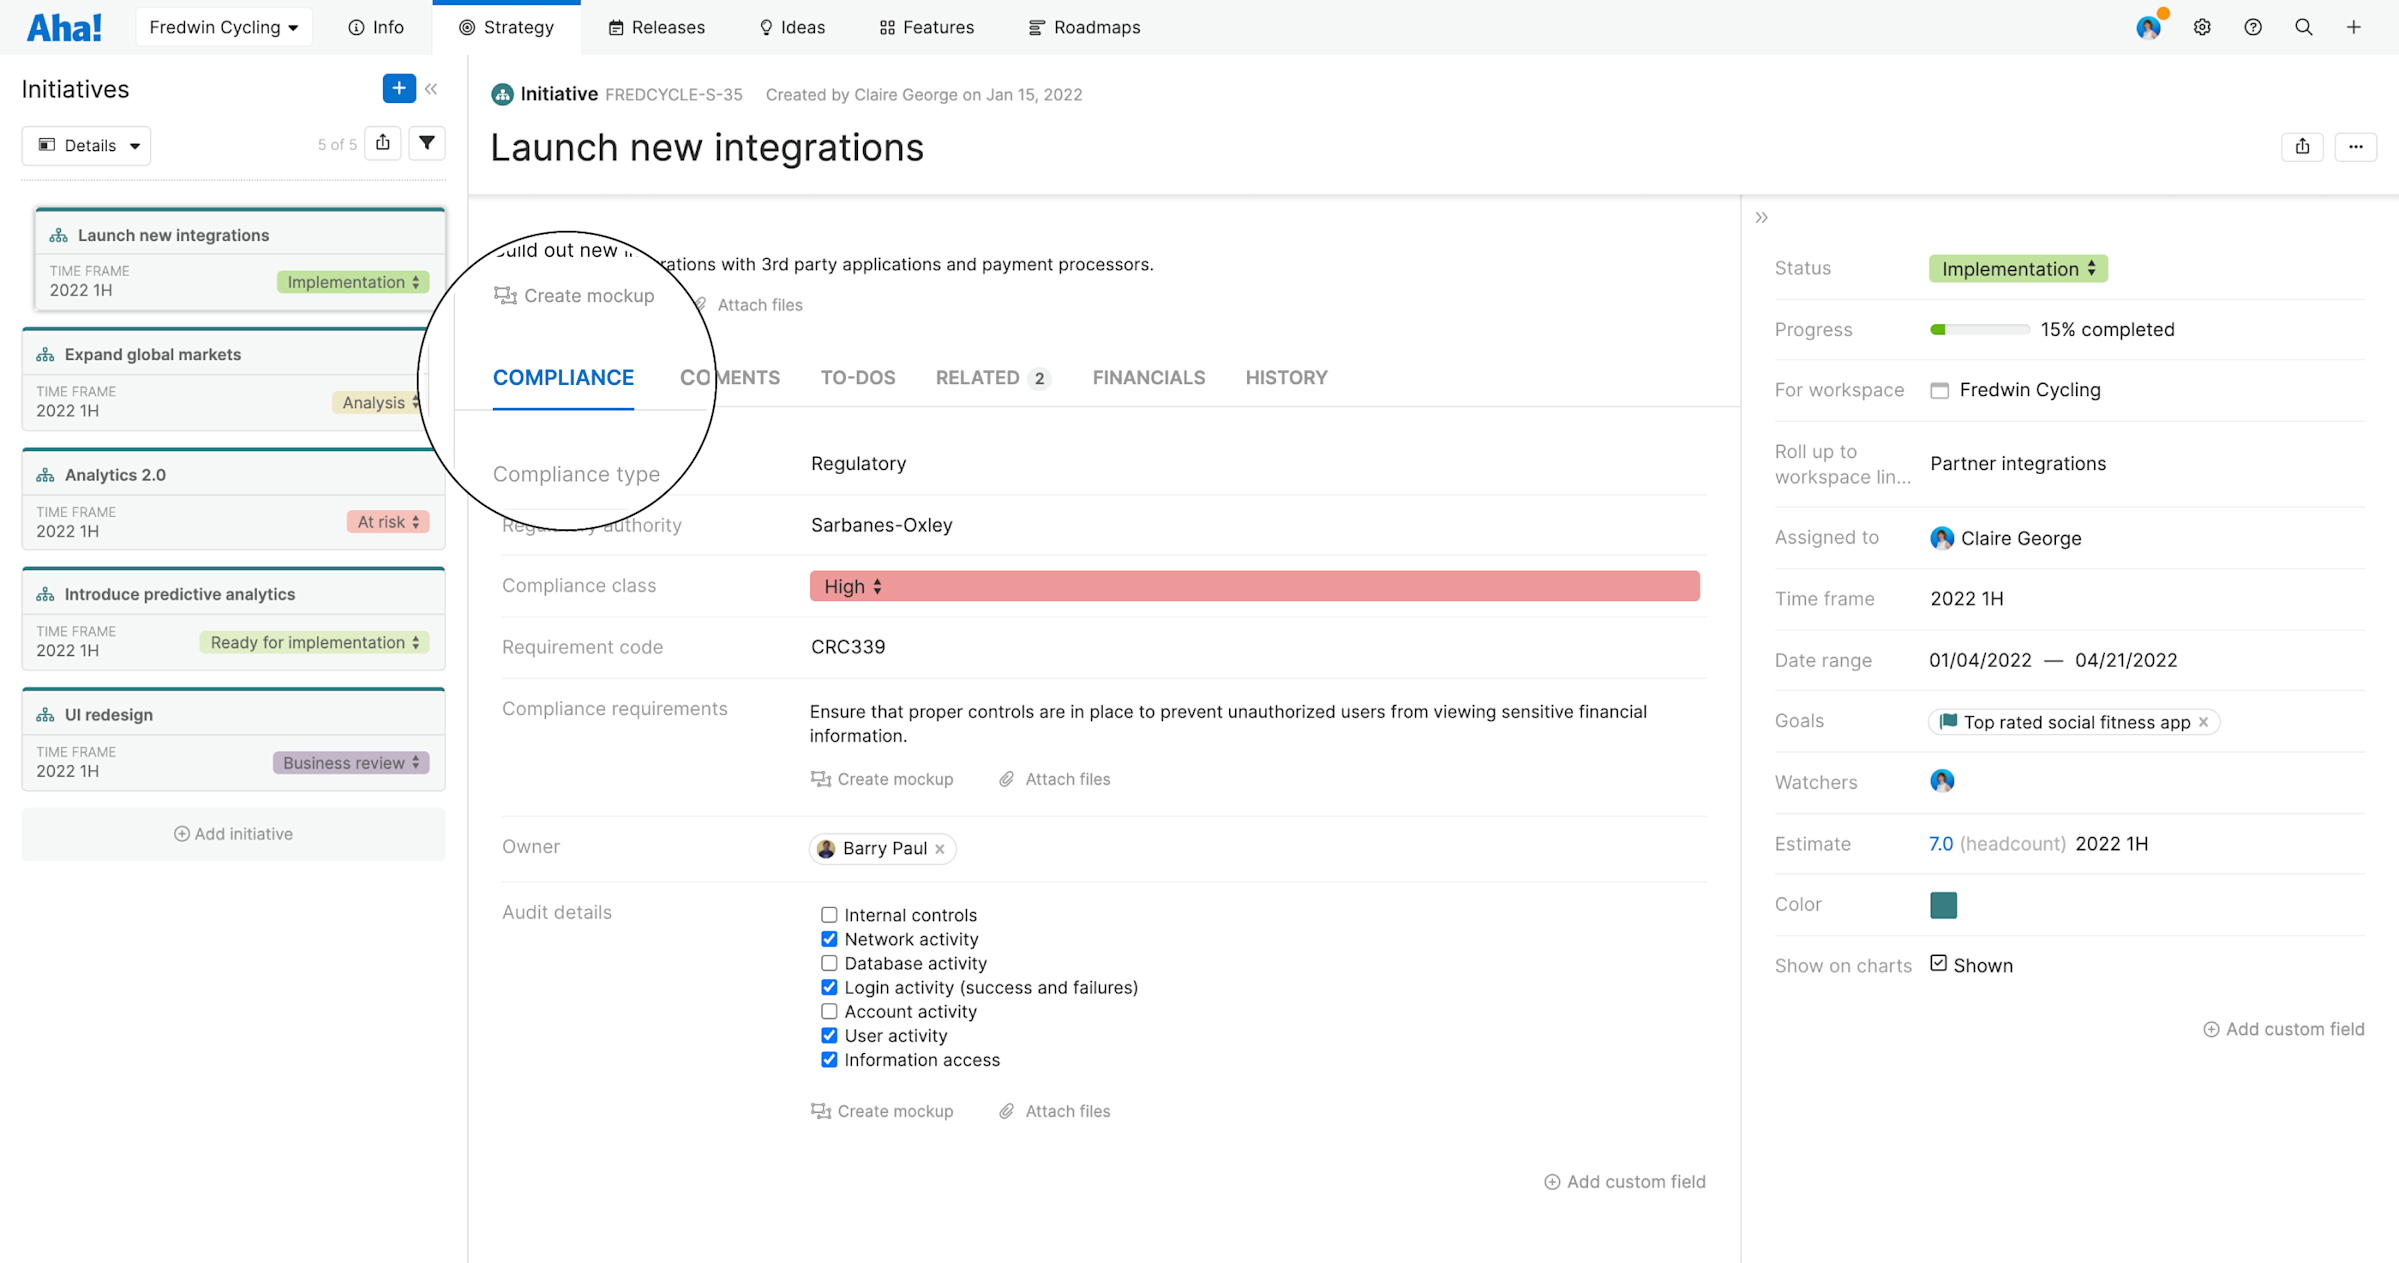This screenshot has width=2399, height=1263.
Task: Open the Implementation status dropdown
Action: (2016, 268)
